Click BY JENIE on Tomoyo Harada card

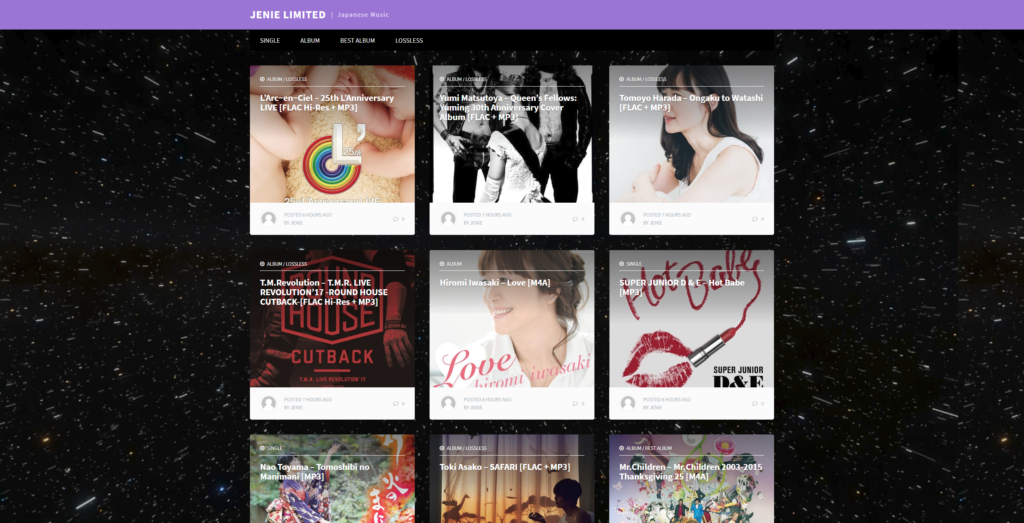pos(652,223)
